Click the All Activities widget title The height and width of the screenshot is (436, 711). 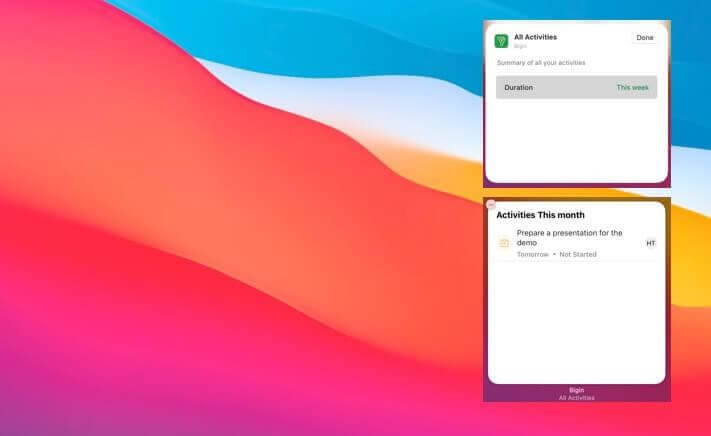(x=535, y=37)
